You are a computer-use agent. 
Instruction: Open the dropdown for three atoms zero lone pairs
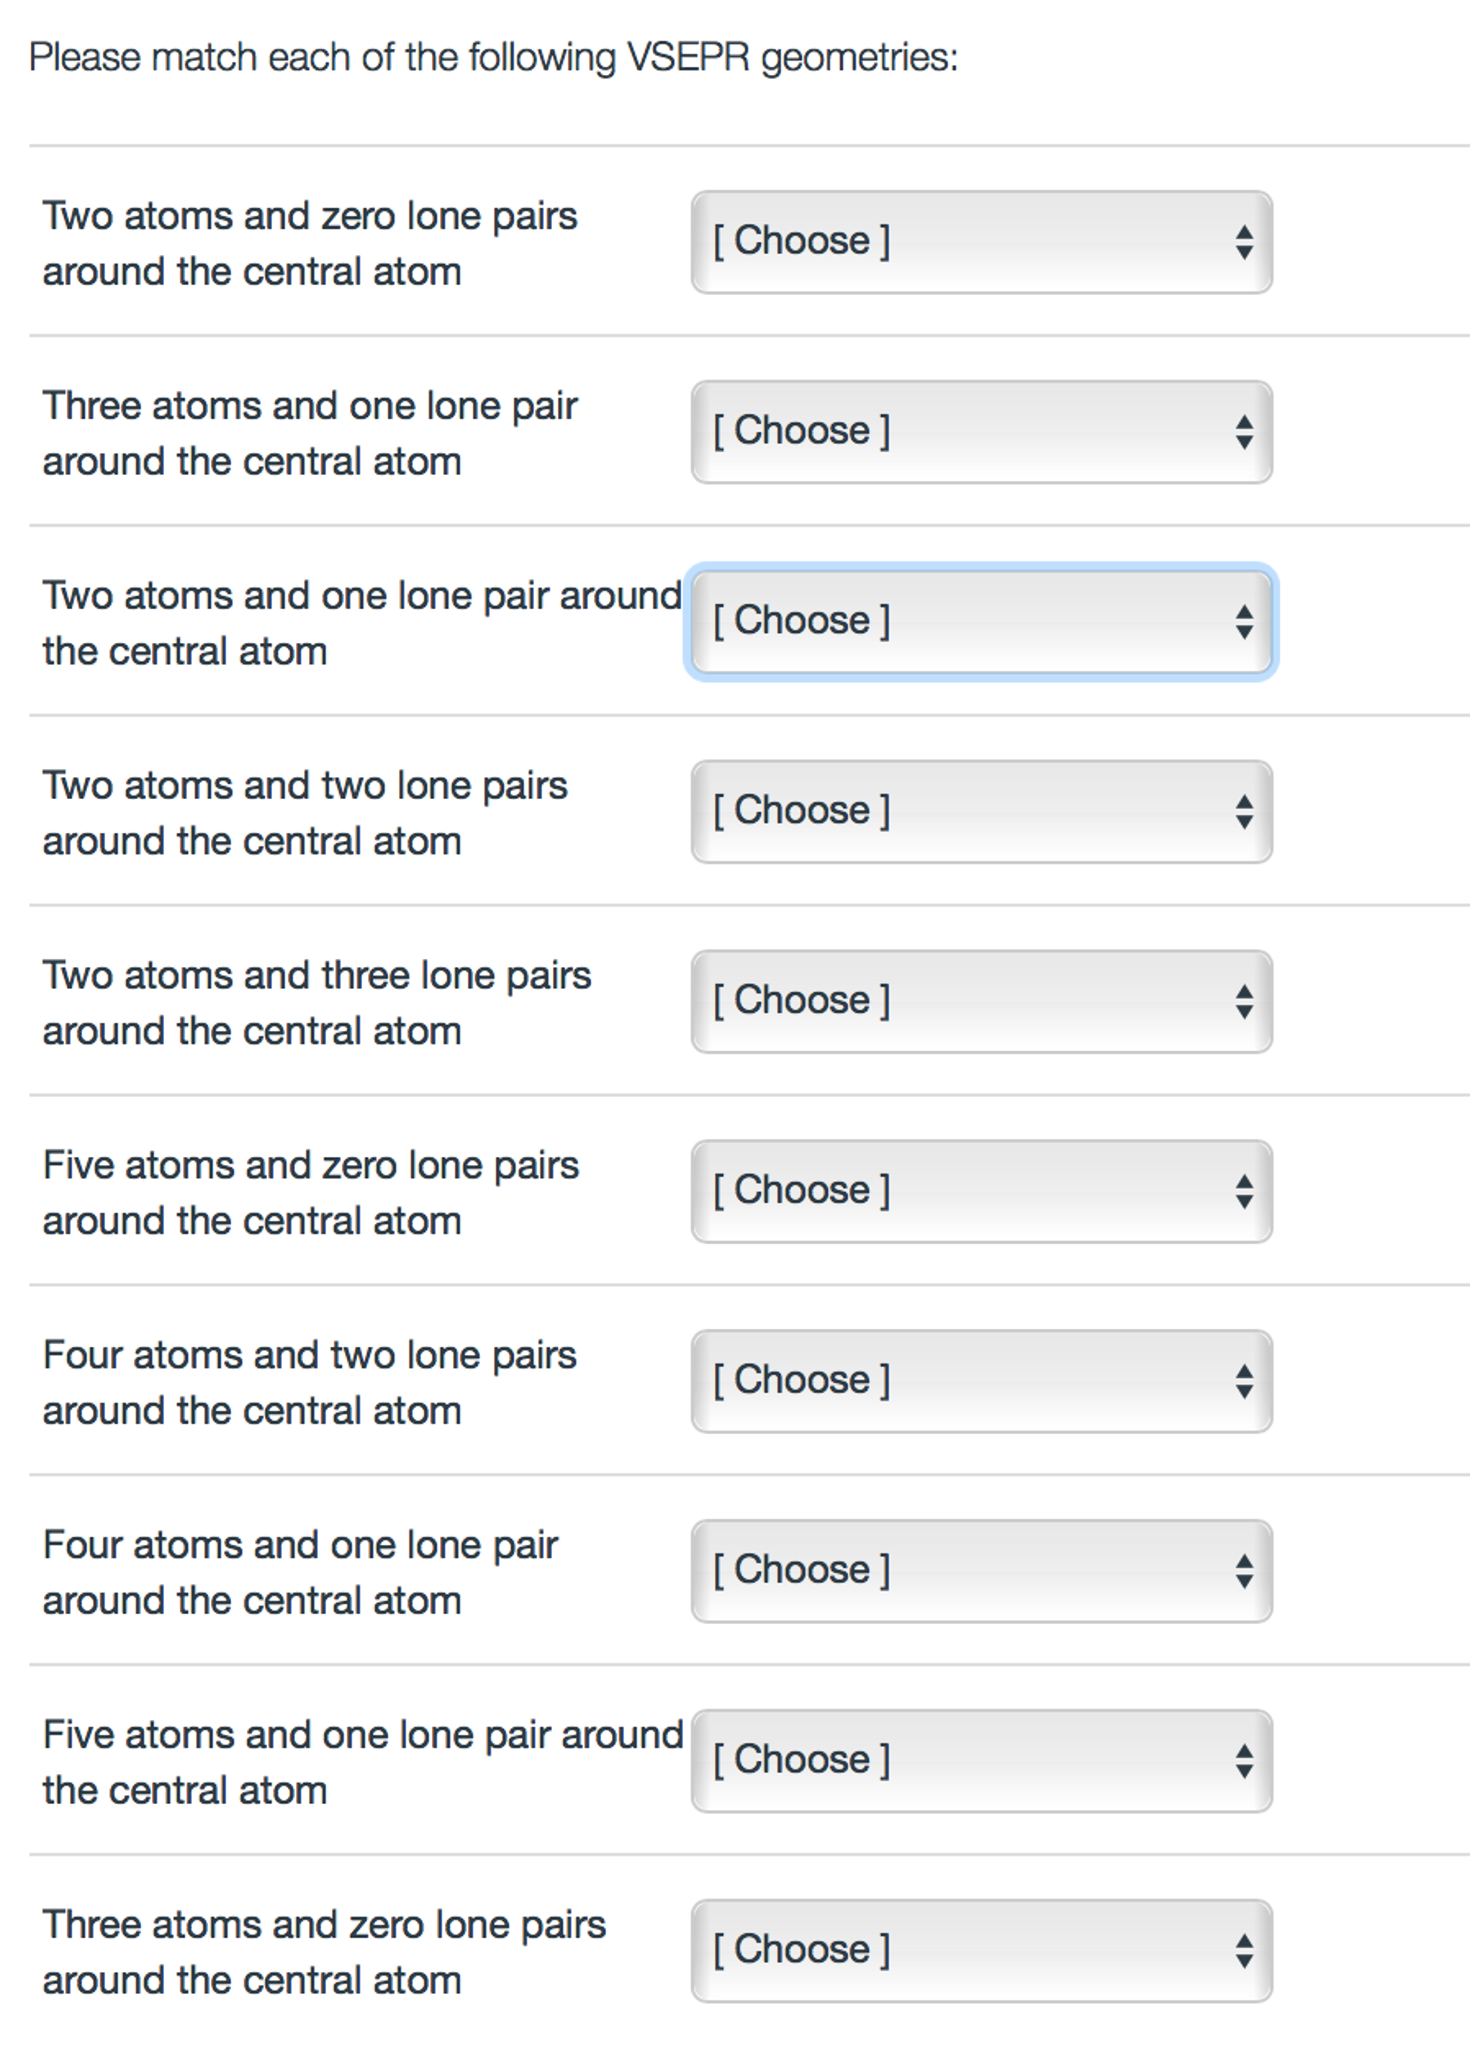(980, 1948)
